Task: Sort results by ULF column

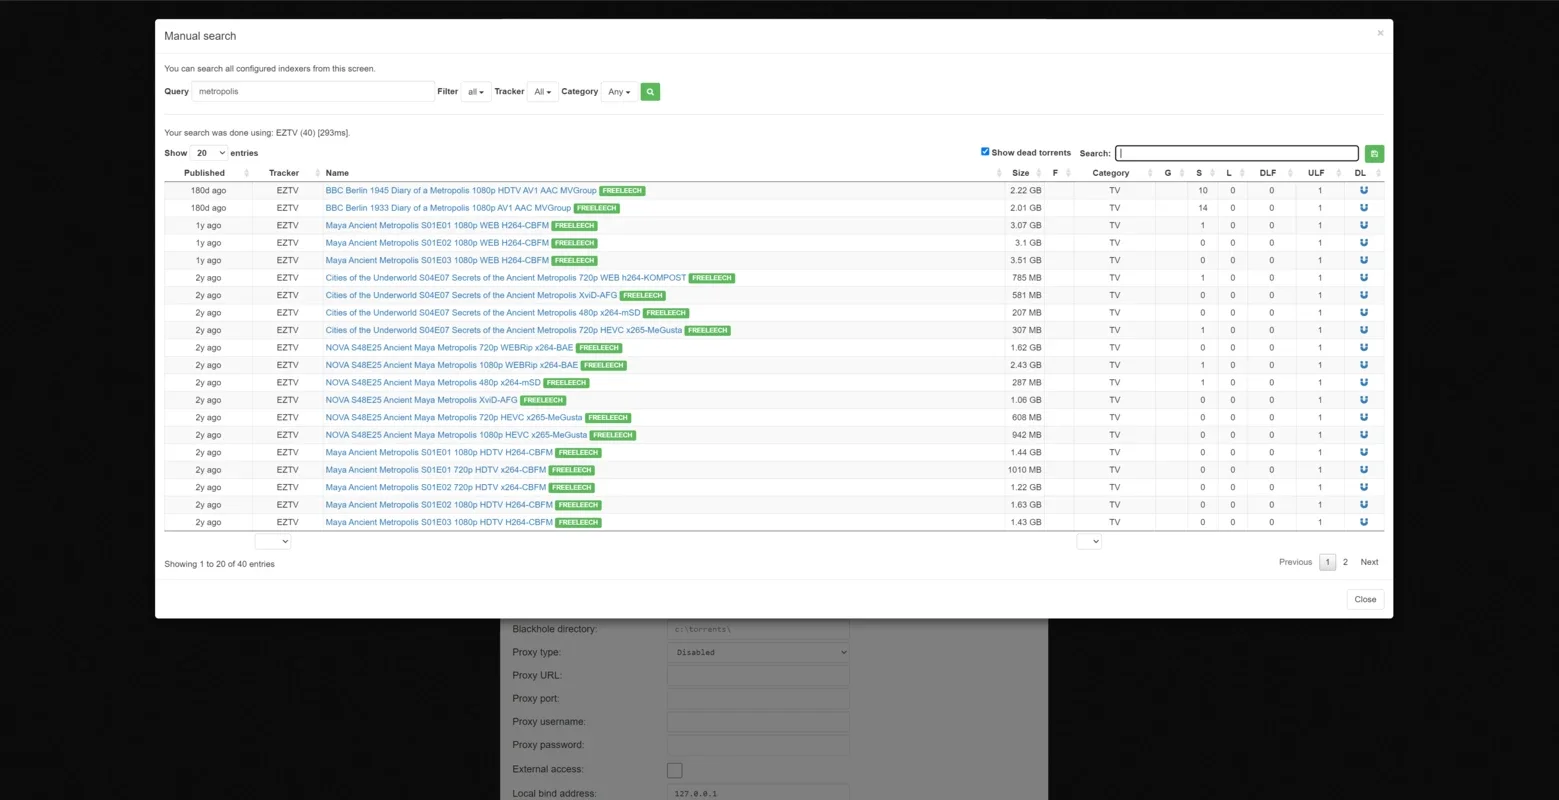Action: [x=1319, y=173]
